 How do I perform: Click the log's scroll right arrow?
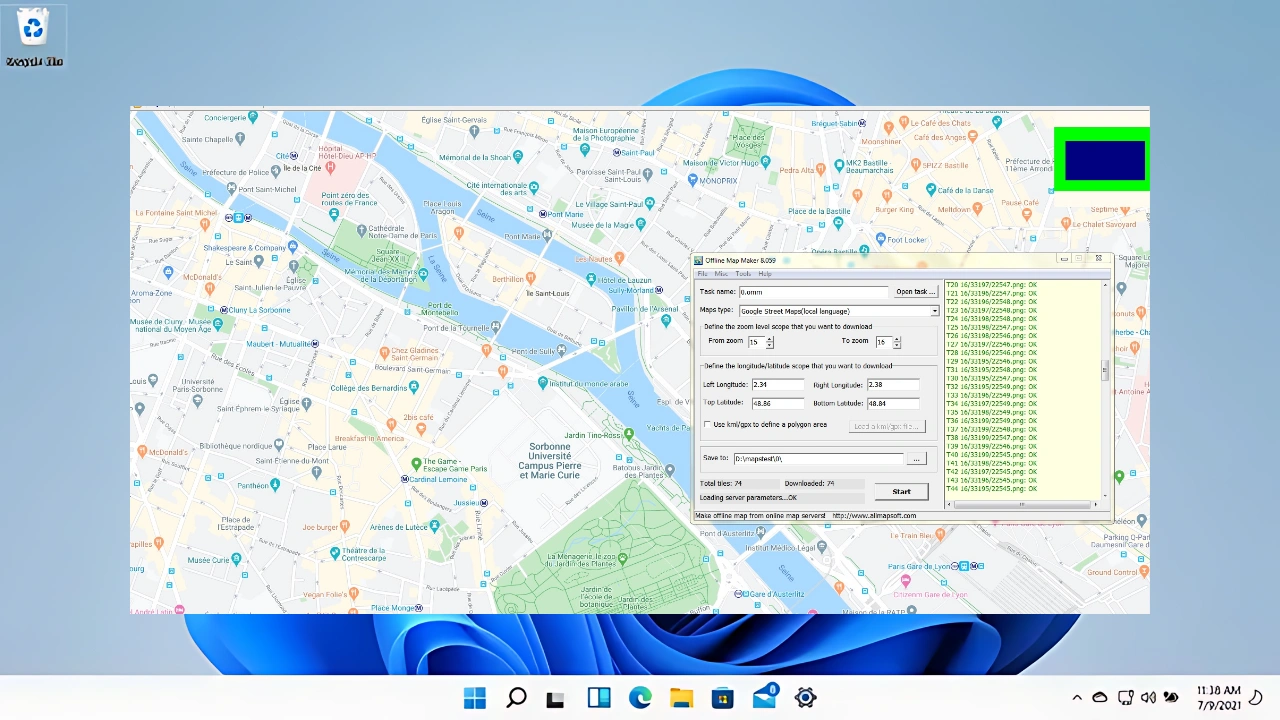click(1096, 504)
